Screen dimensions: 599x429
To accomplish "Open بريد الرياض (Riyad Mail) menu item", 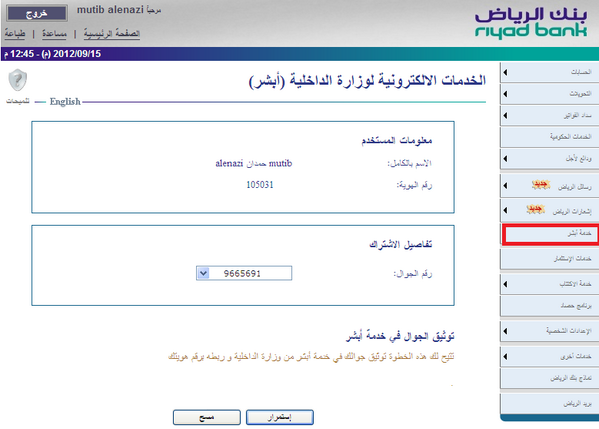I will (x=549, y=403).
